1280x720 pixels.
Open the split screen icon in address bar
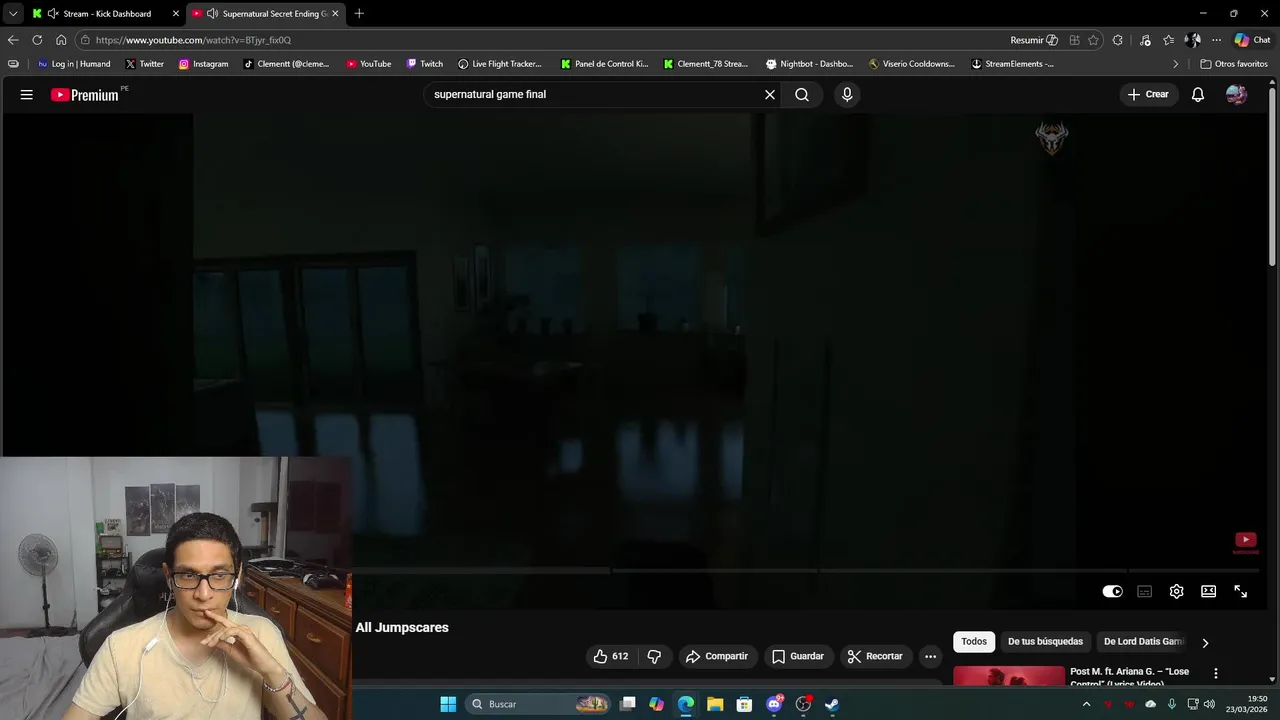[1074, 40]
